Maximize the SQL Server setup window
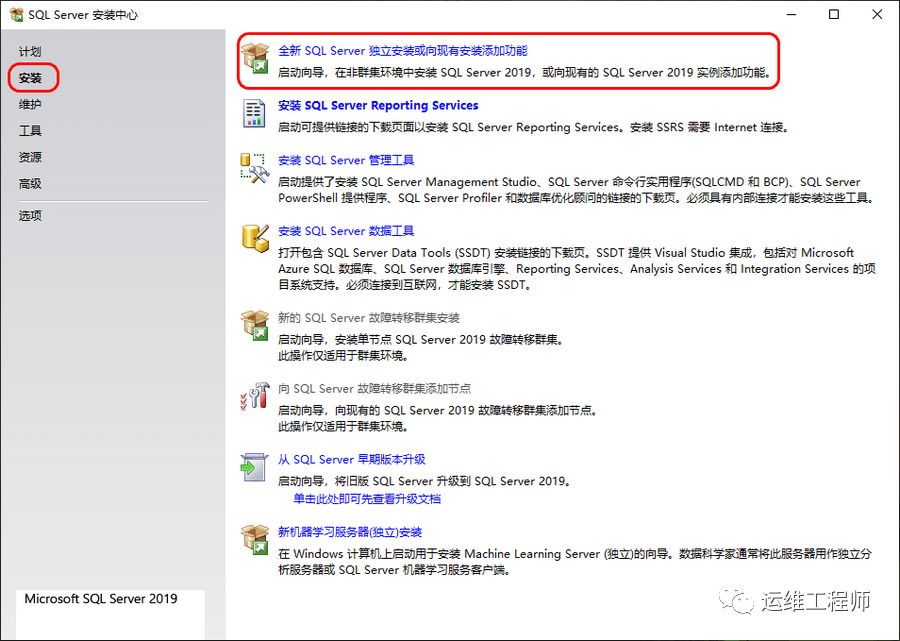Viewport: 900px width, 641px height. (834, 14)
